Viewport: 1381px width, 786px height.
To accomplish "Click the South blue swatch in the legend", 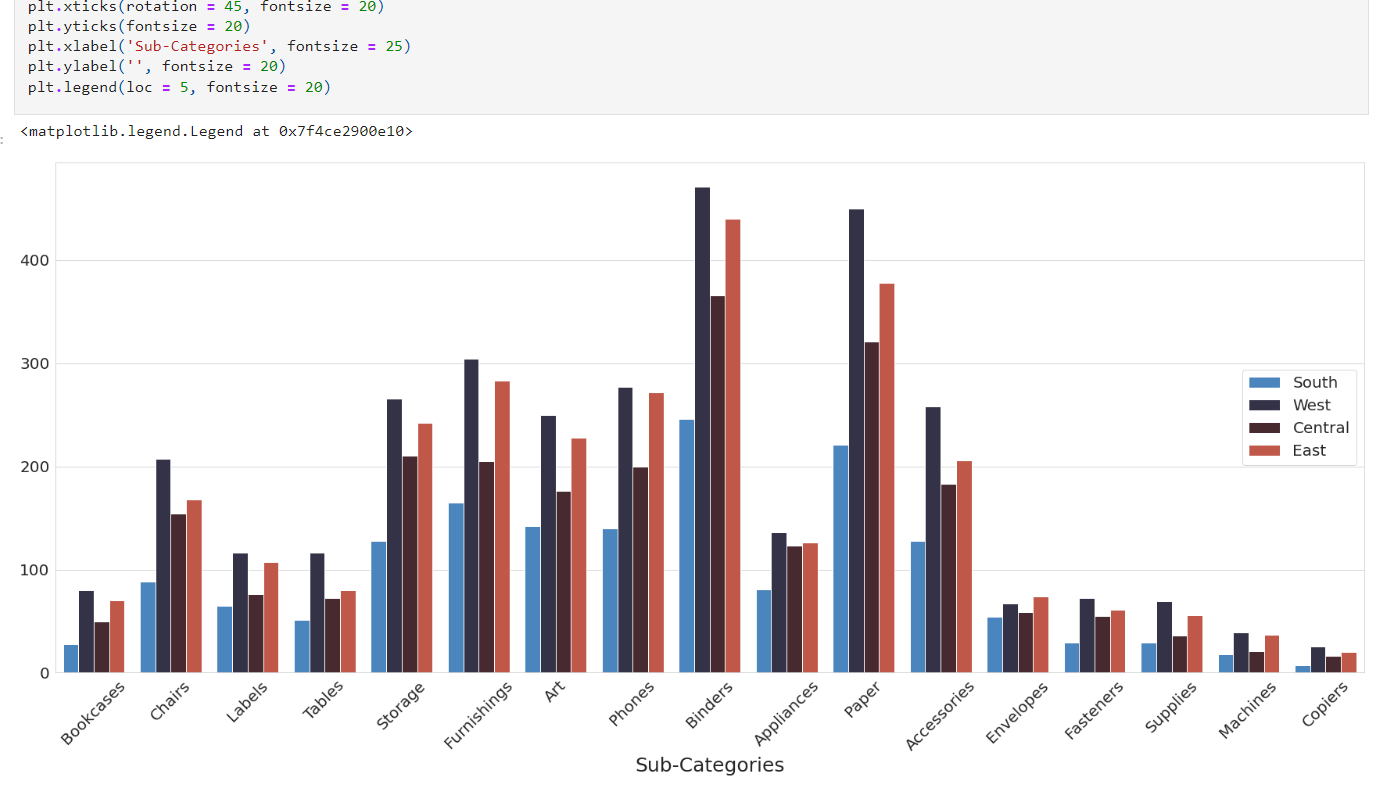I will 1264,382.
